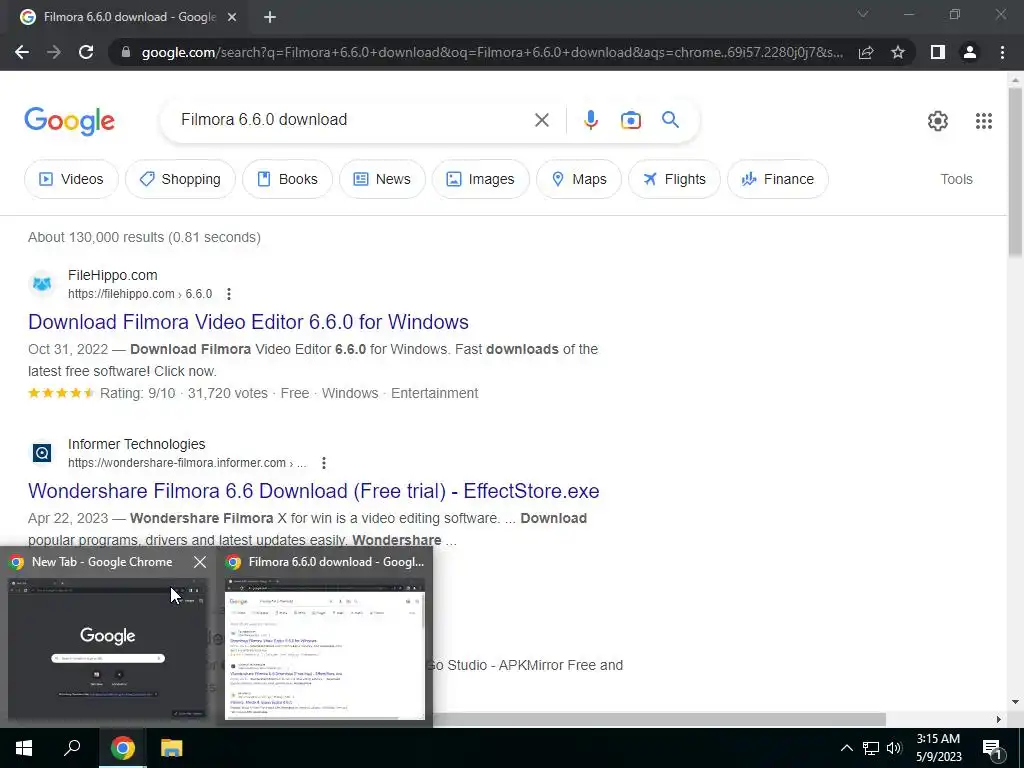Click the Google logo
Screen dimensions: 1024x768
(69, 121)
